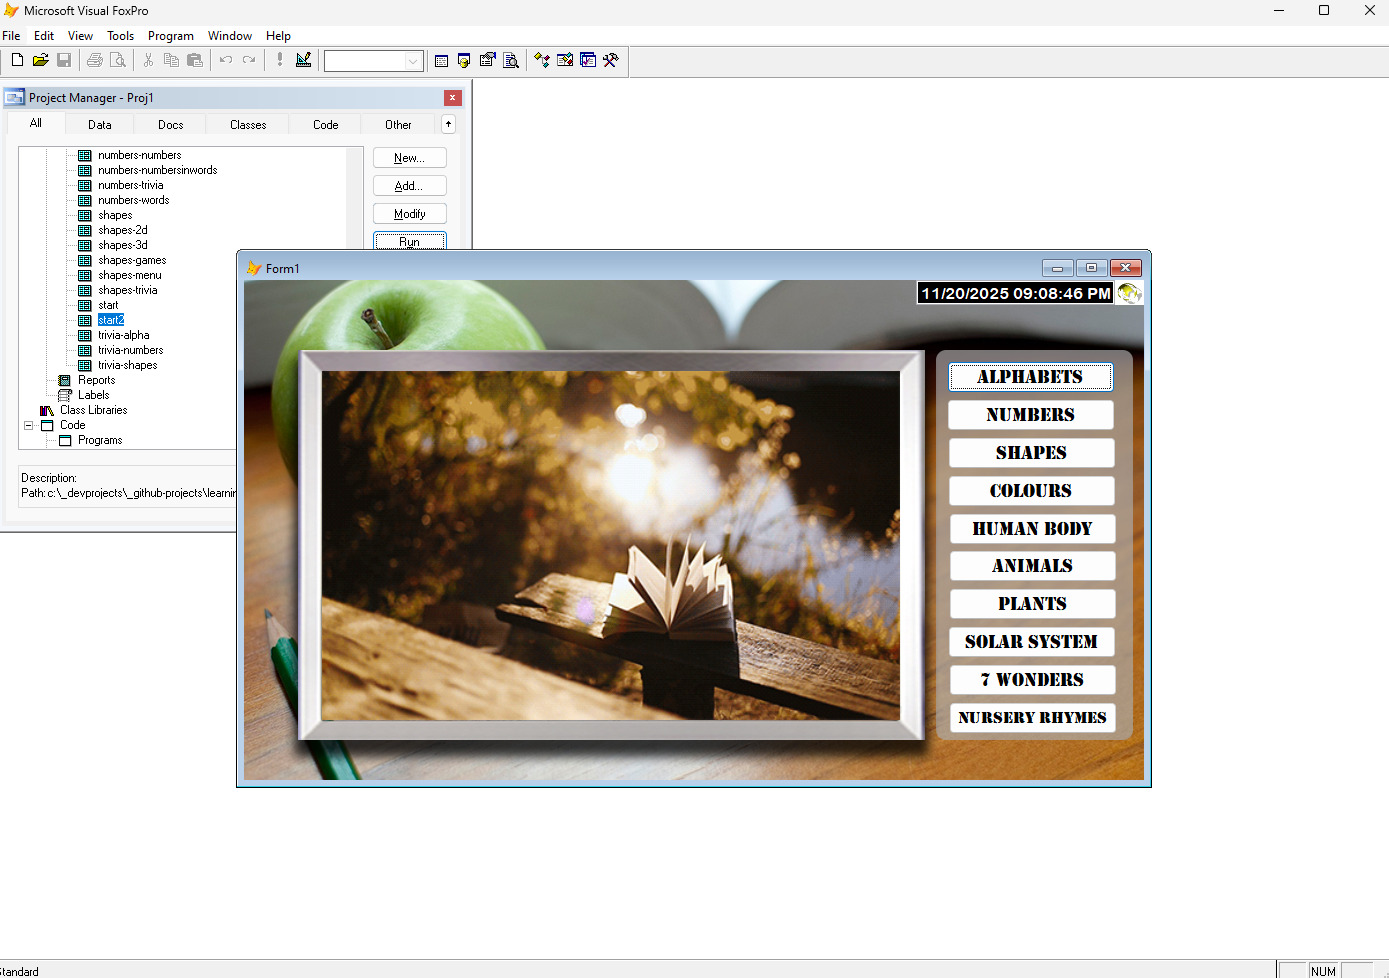
Task: Open the database dropdown in toolbar
Action: point(412,61)
